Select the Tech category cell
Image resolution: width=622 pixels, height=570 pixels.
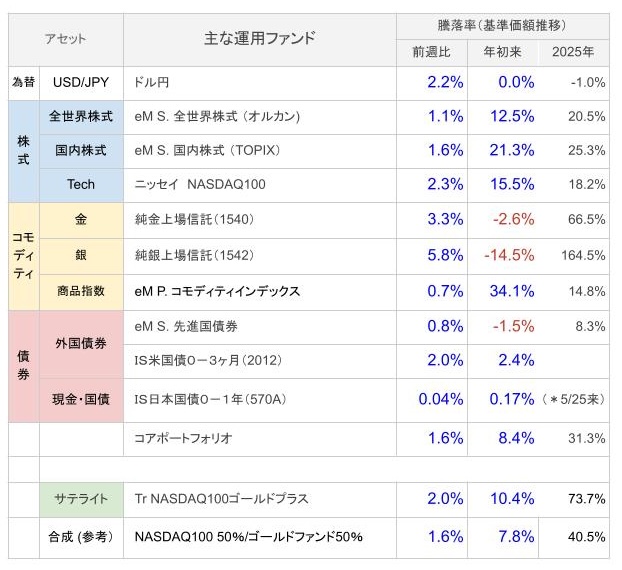click(81, 185)
